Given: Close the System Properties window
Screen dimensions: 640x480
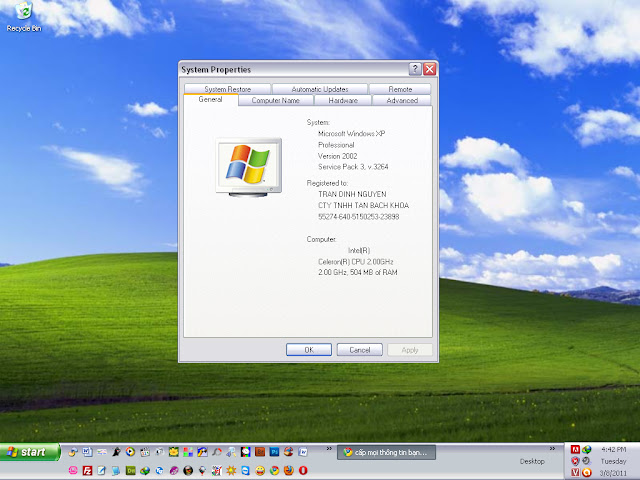Looking at the screenshot, I should [429, 69].
